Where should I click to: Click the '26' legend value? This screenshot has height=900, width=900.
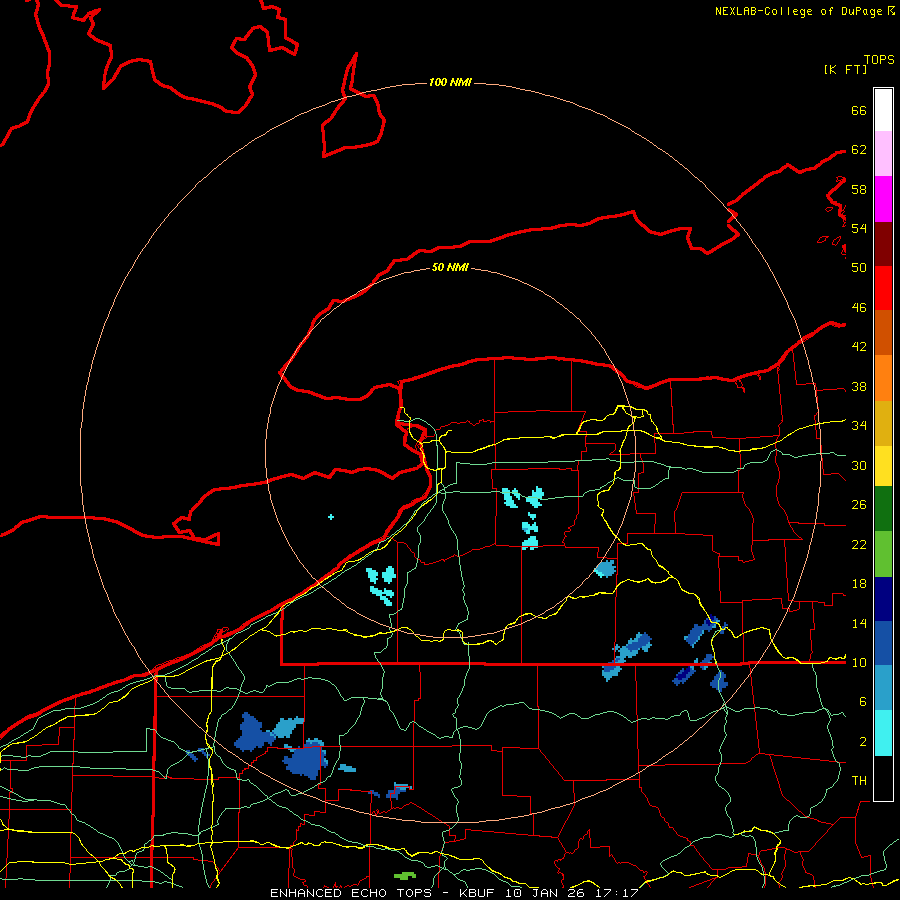pyautogui.click(x=859, y=505)
